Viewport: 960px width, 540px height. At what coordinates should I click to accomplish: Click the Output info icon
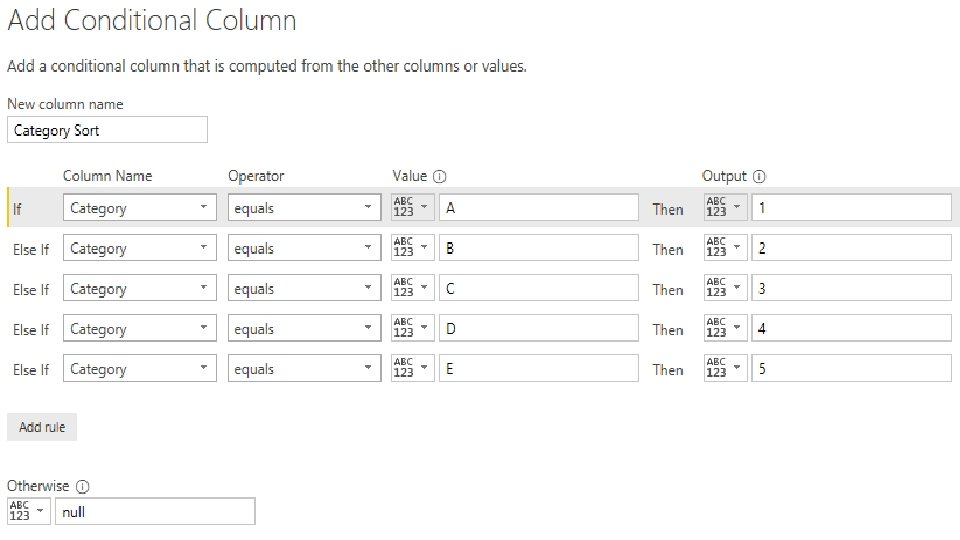click(x=759, y=176)
